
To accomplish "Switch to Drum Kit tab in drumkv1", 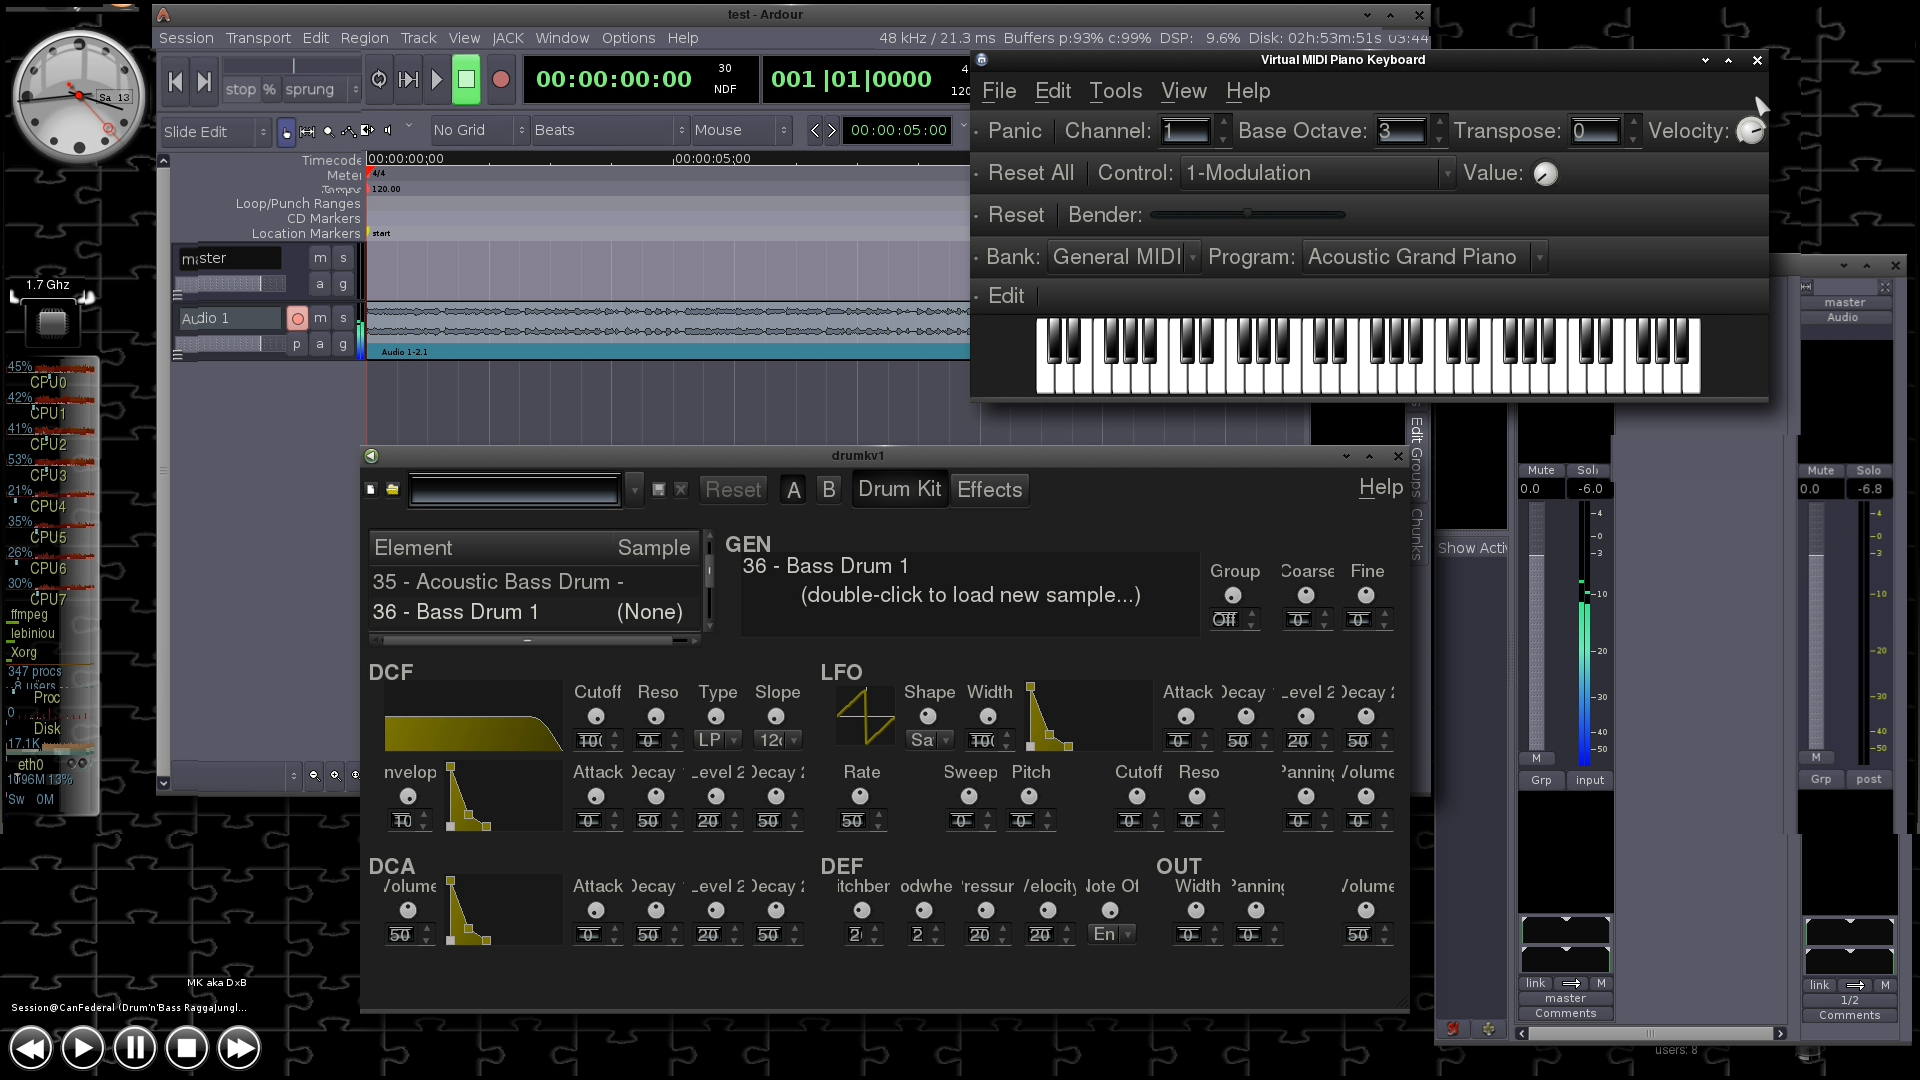I will (899, 489).
